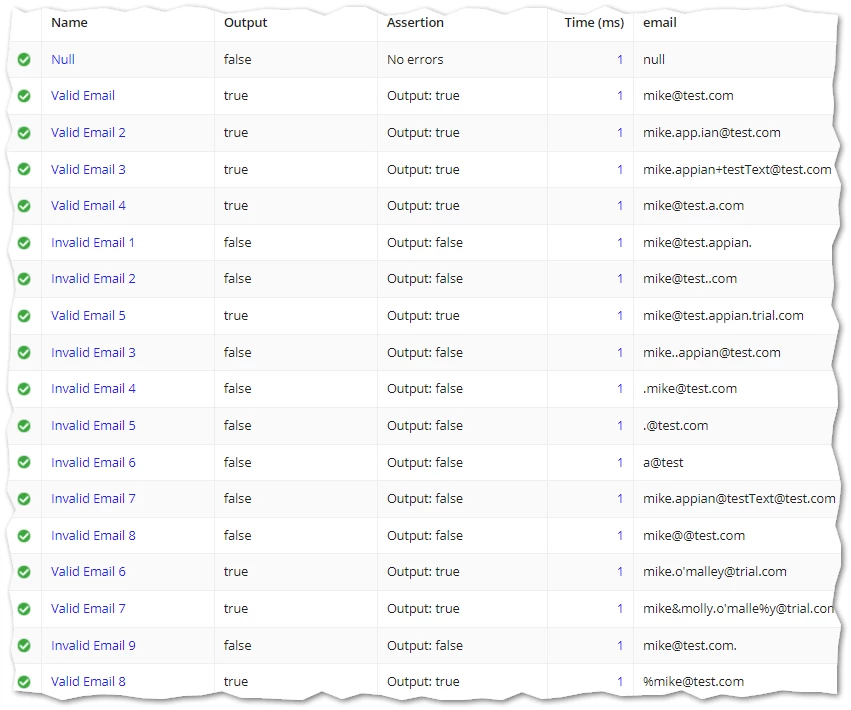851x710 pixels.
Task: Click the pass icon for Invalid Email 9
Action: point(24,645)
